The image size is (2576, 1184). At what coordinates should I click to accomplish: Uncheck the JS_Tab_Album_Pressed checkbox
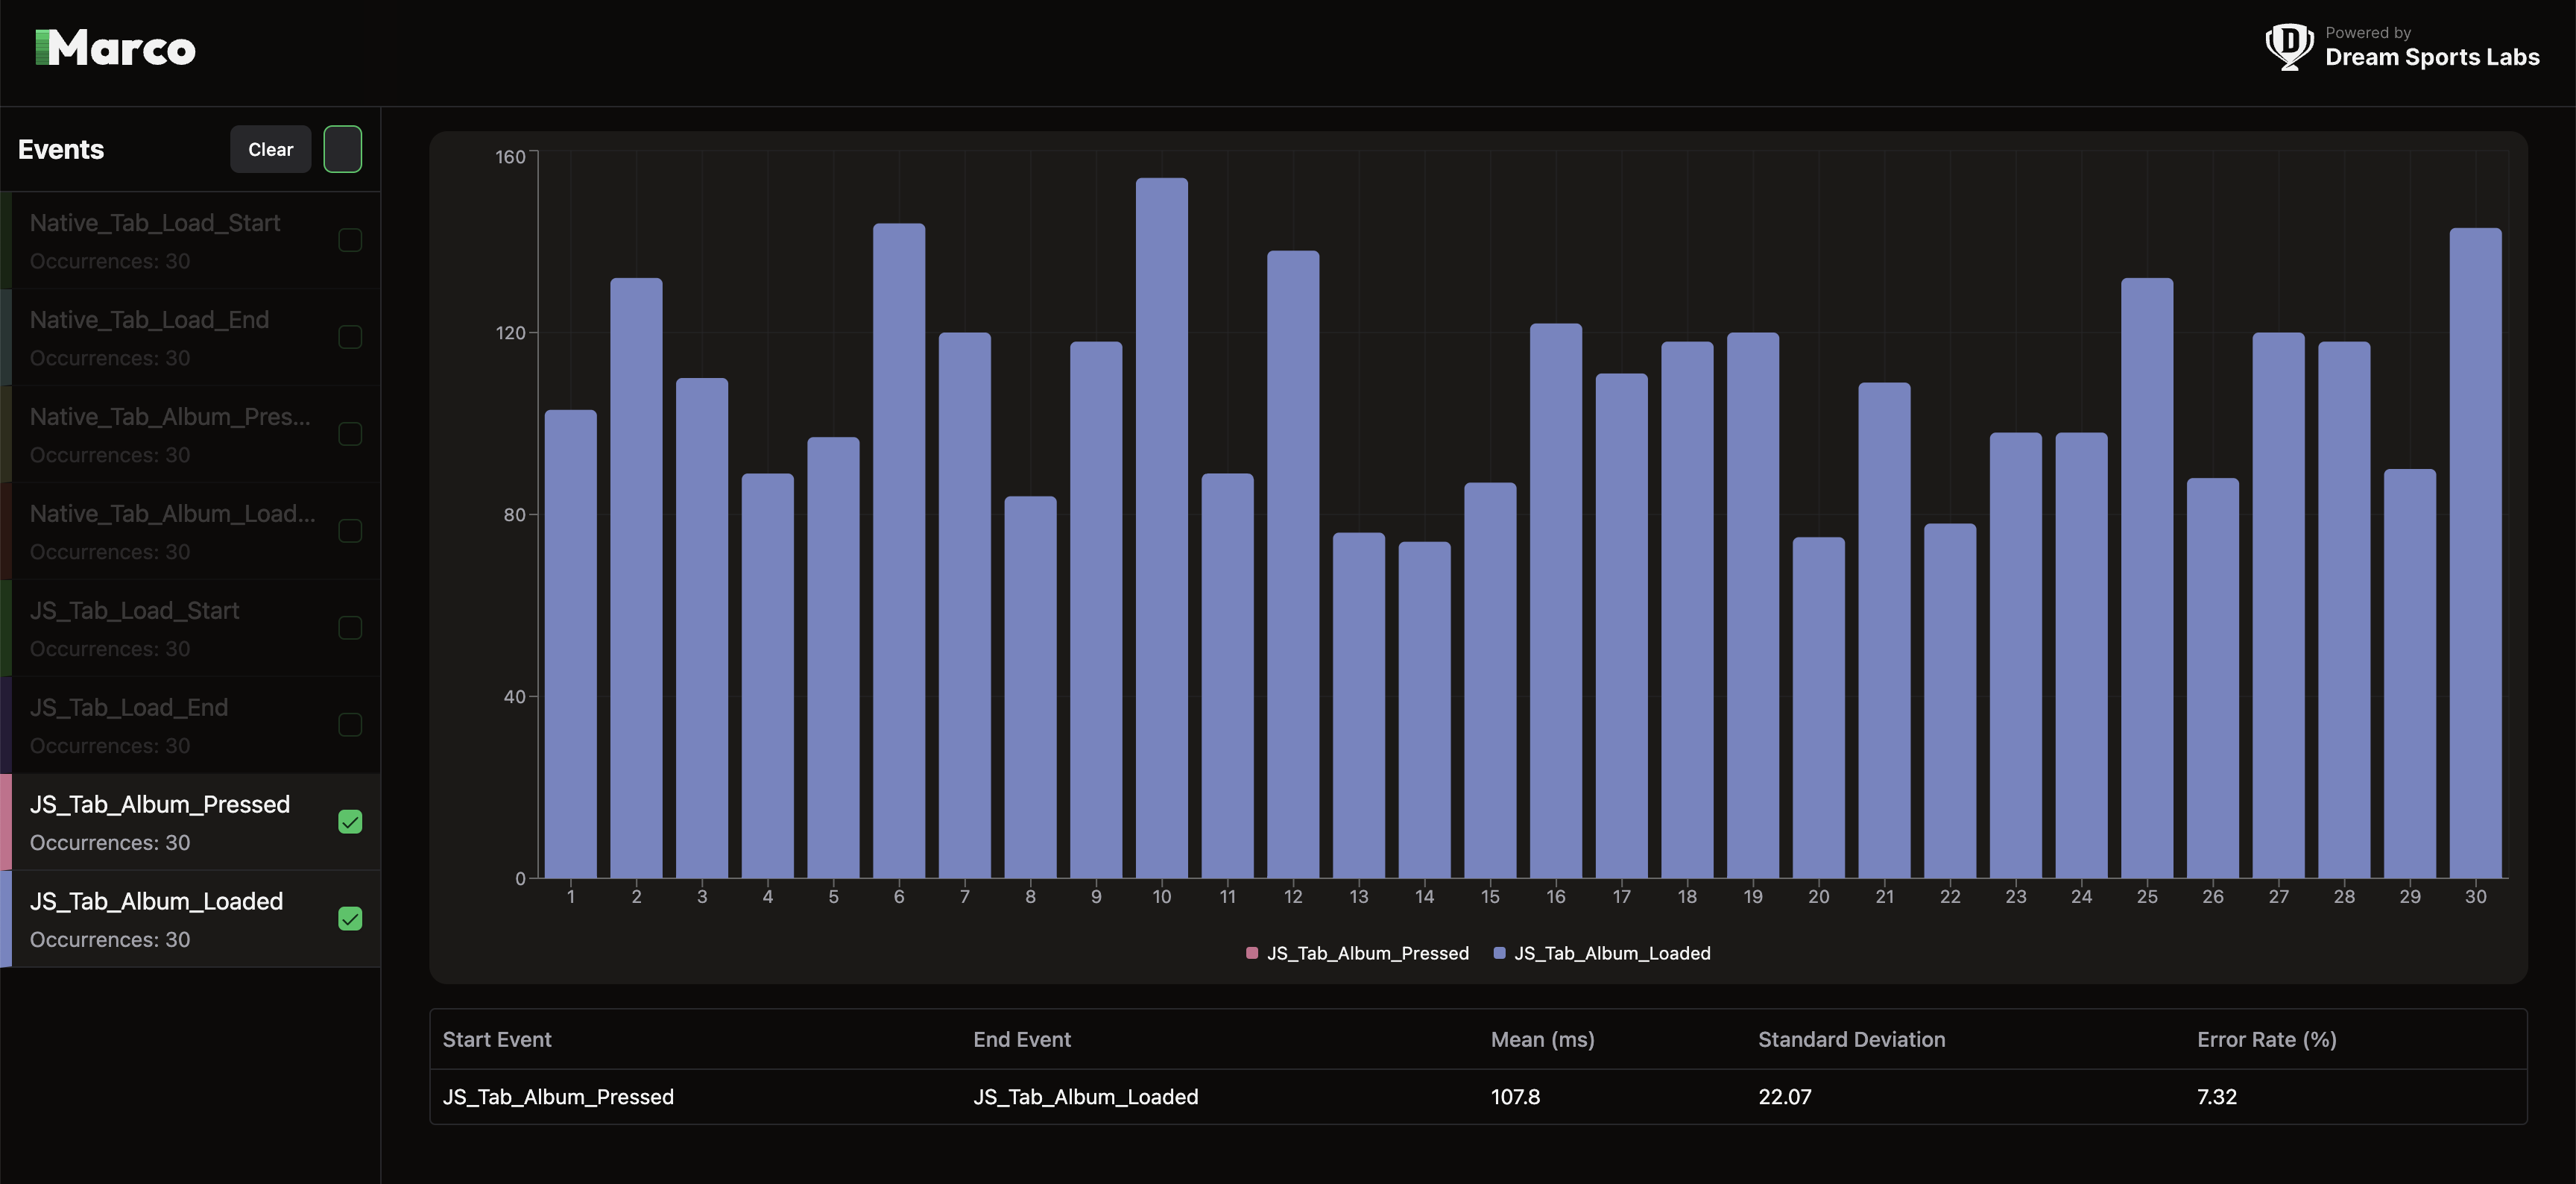[x=350, y=822]
